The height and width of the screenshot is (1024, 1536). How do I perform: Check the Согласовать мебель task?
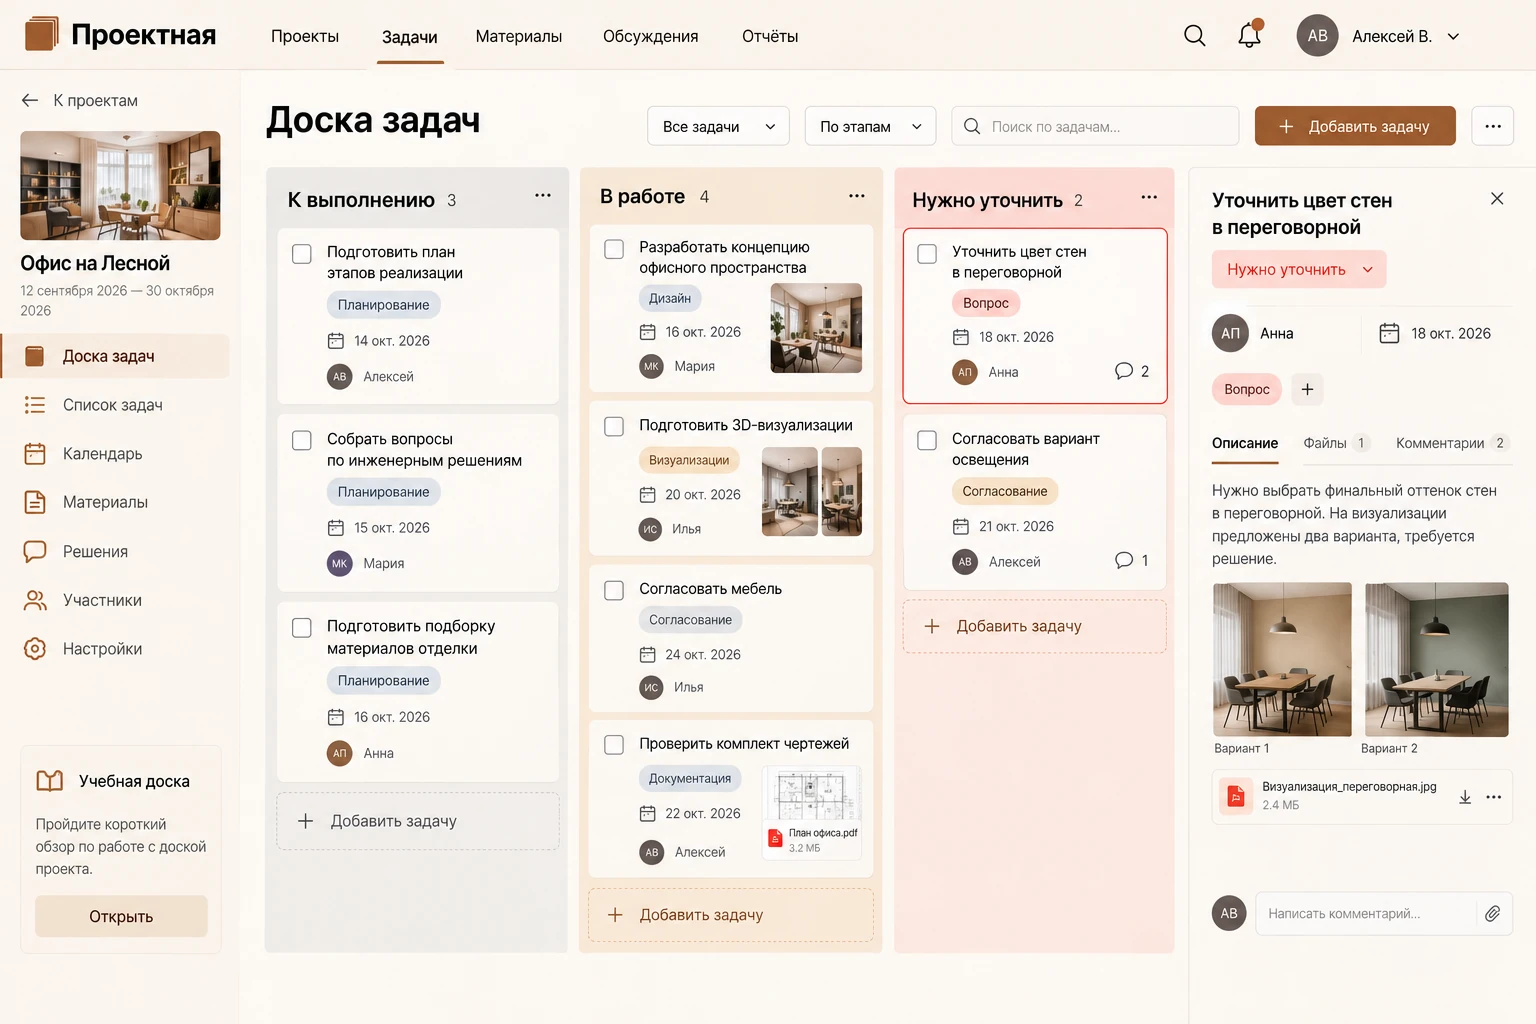614,590
